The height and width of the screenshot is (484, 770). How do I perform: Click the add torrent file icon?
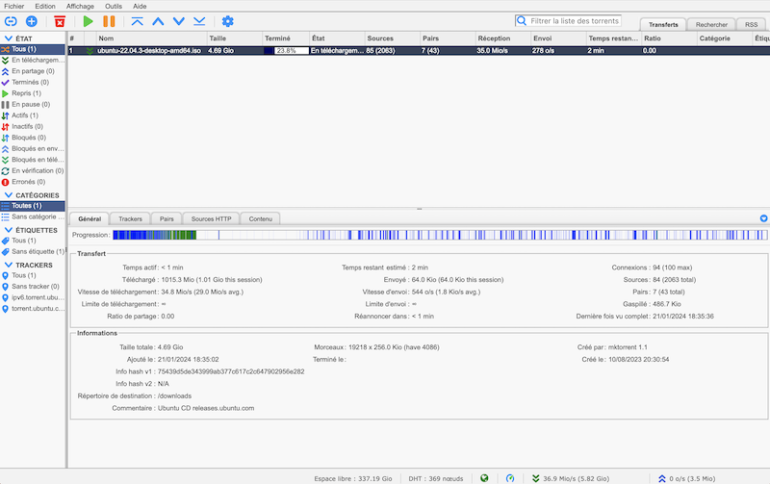[31, 21]
